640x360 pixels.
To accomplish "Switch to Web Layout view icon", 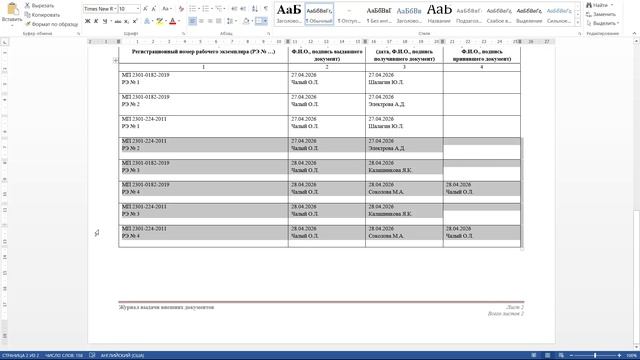I will tap(561, 356).
